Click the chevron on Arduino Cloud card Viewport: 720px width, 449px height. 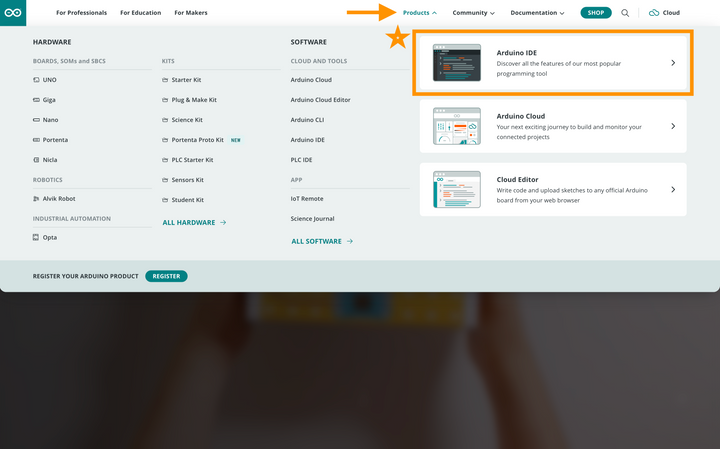673,126
